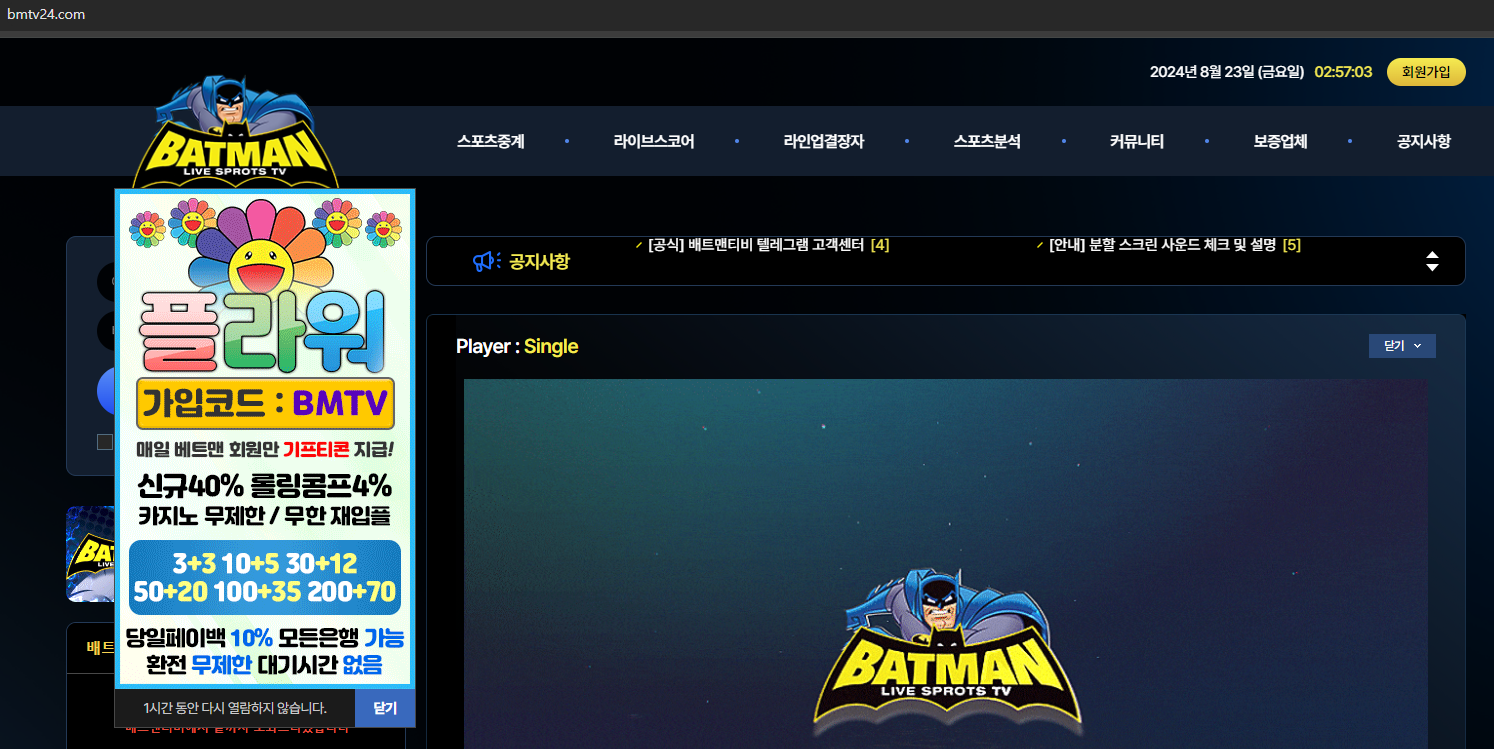
Task: Click the megaphone icon beside 공지사항
Action: coord(486,262)
